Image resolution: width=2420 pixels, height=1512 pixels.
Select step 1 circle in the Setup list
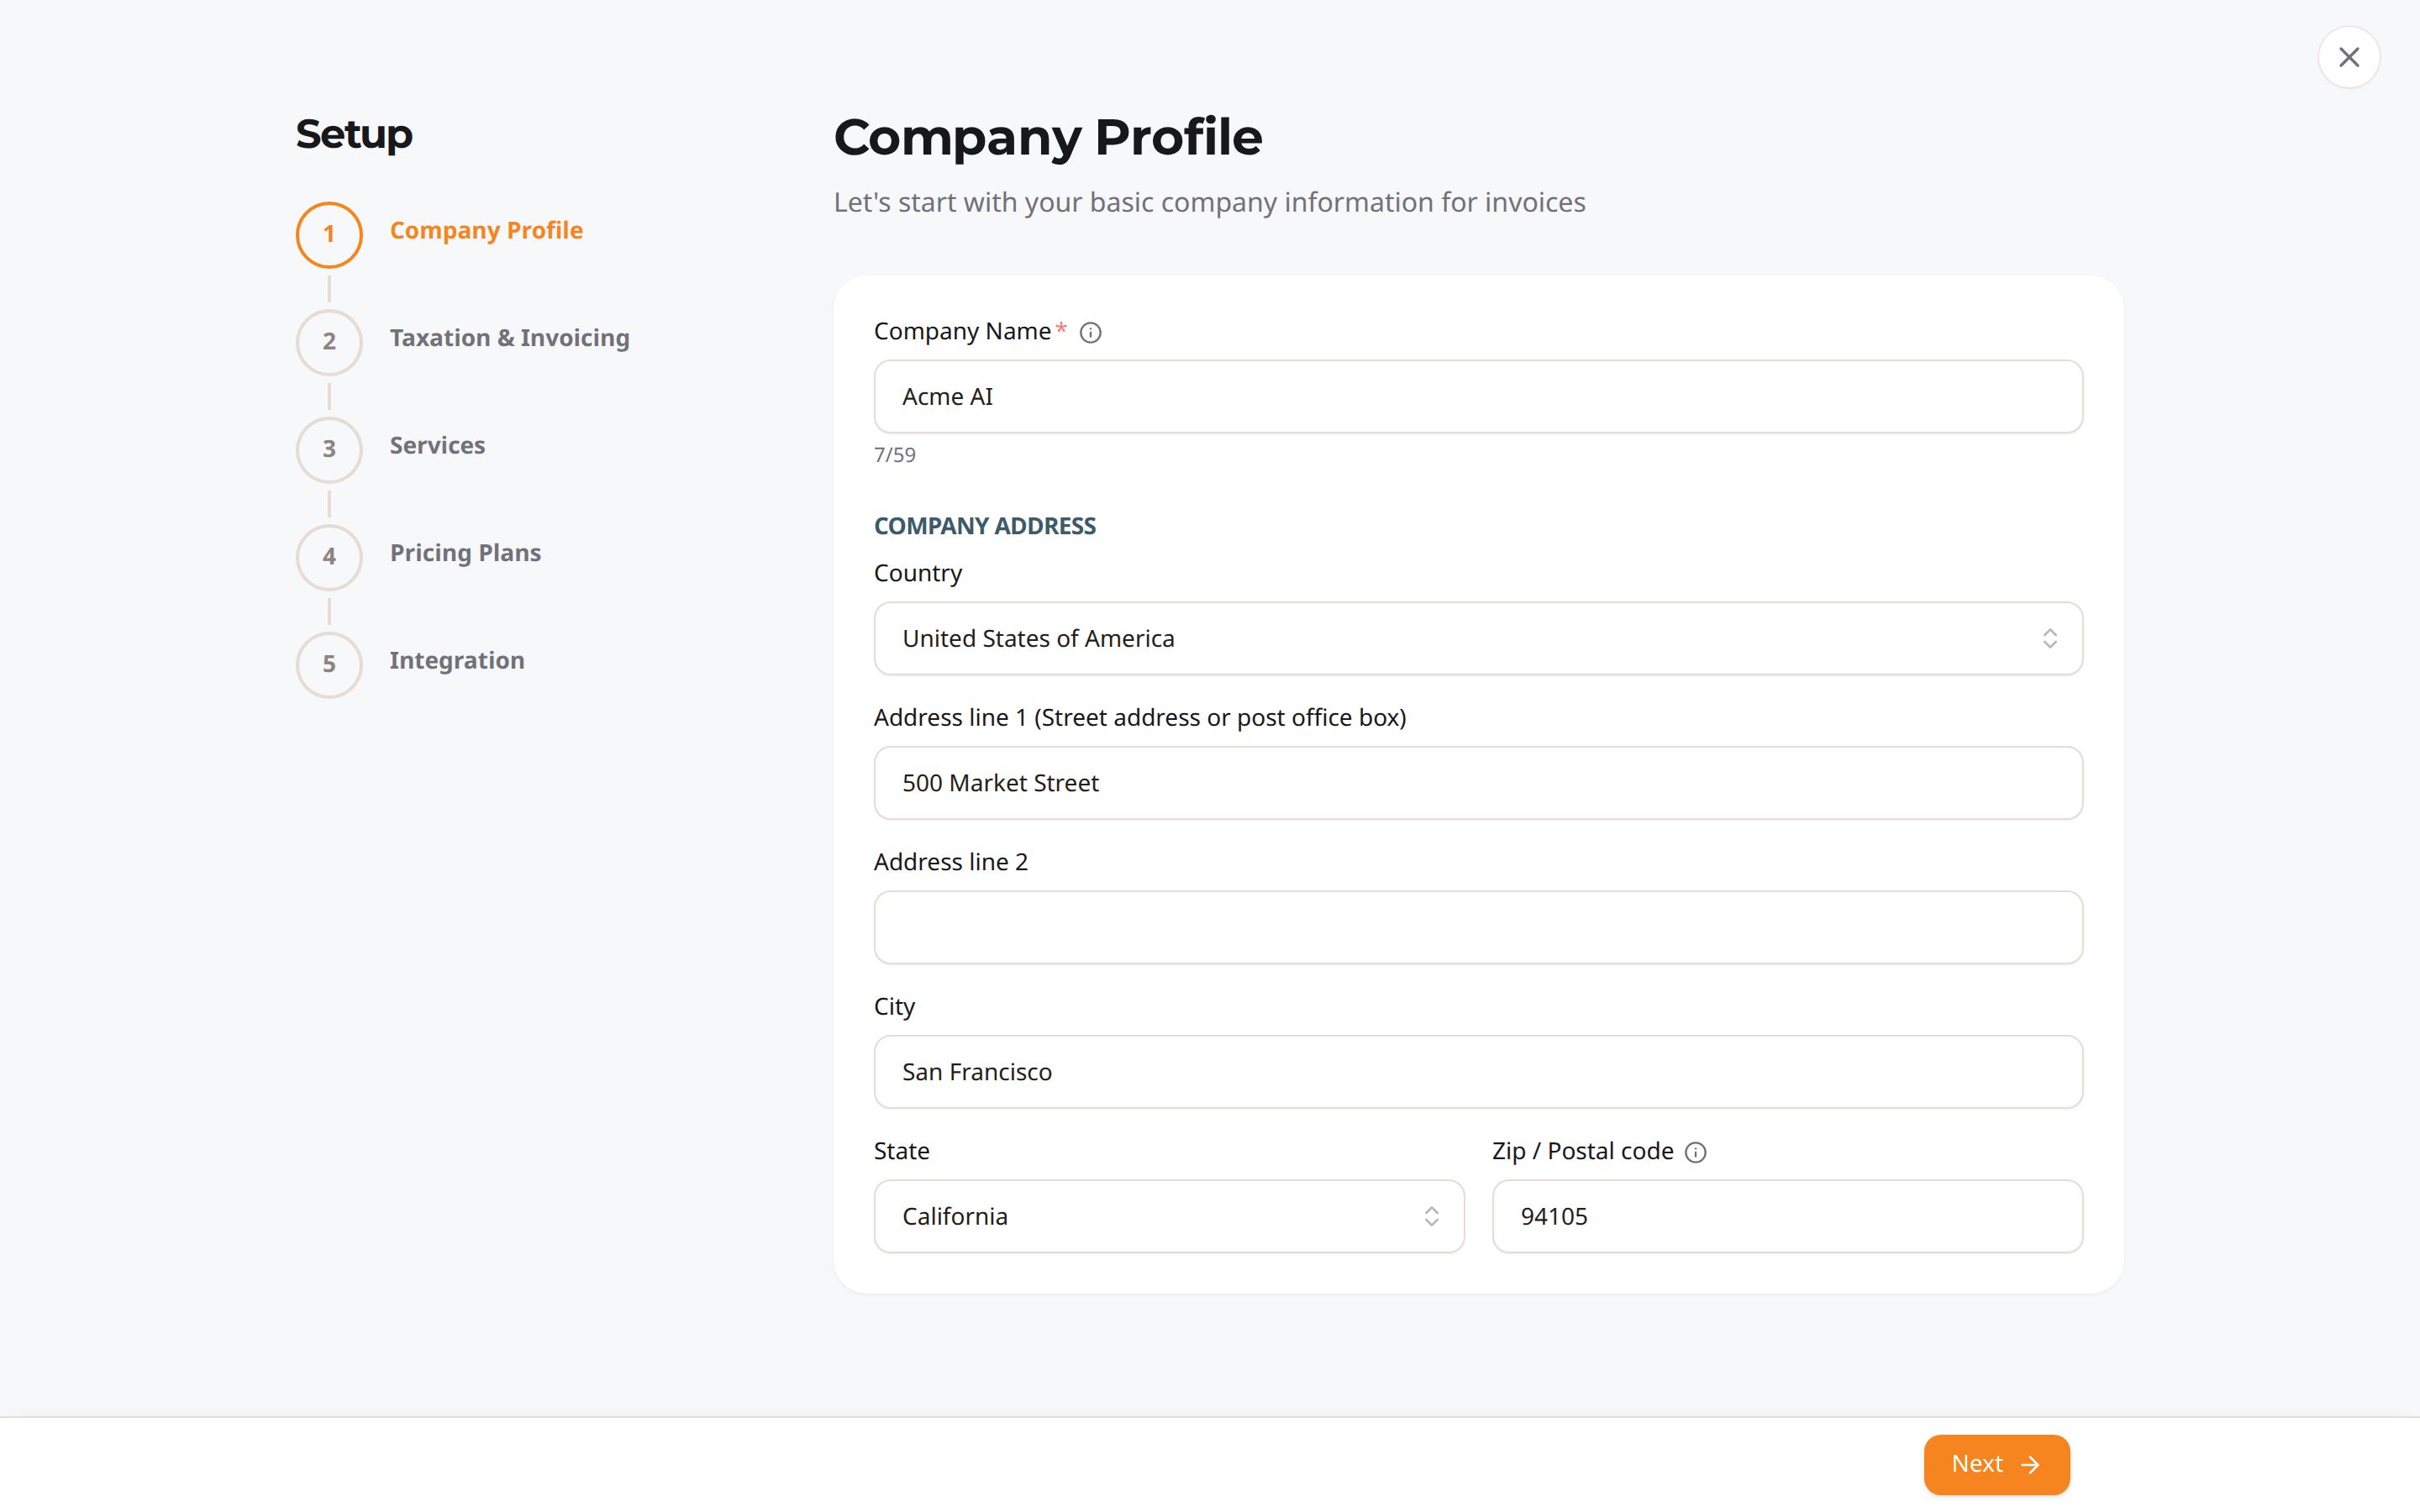[329, 235]
